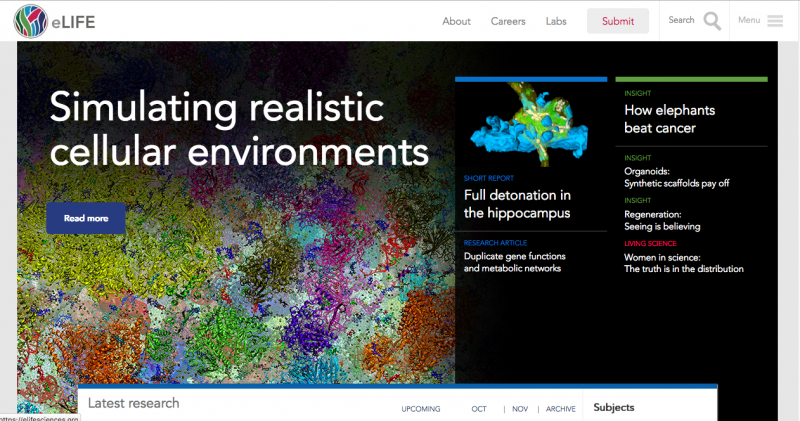
Task: Click the search magnifying glass icon
Action: 712,21
